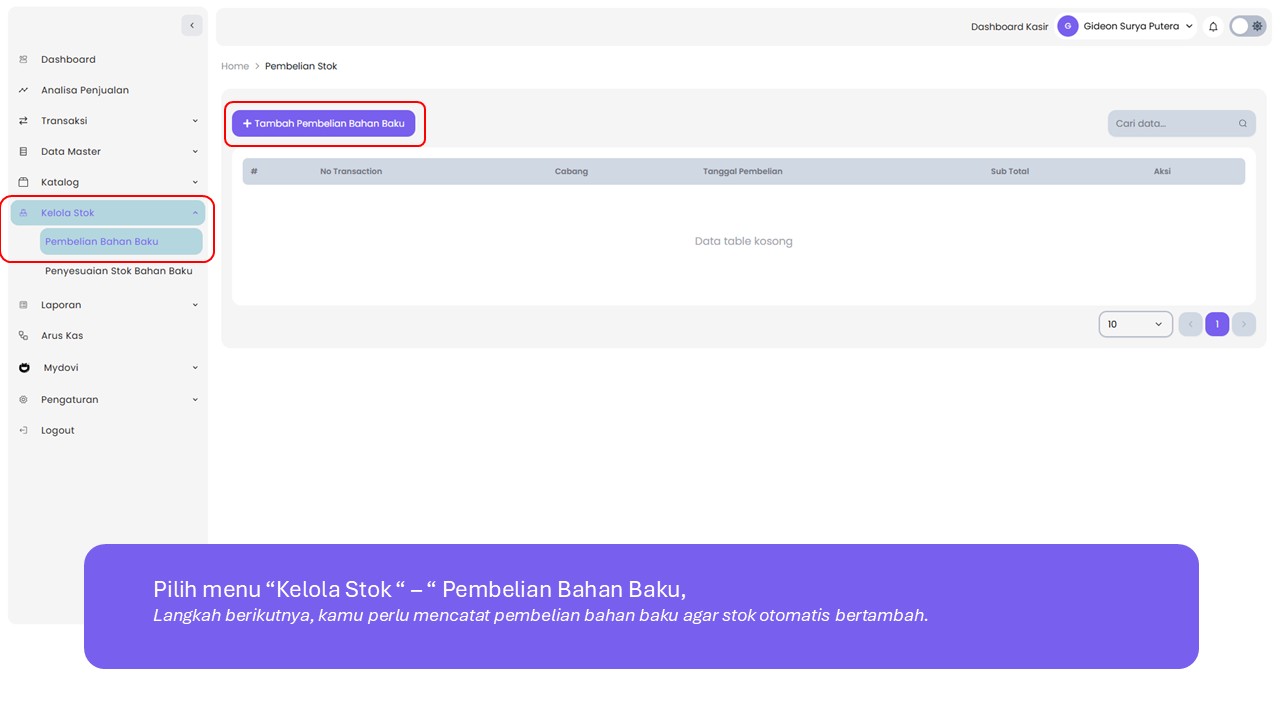Open notifications via the bell icon
1280x720 pixels.
pos(1213,27)
